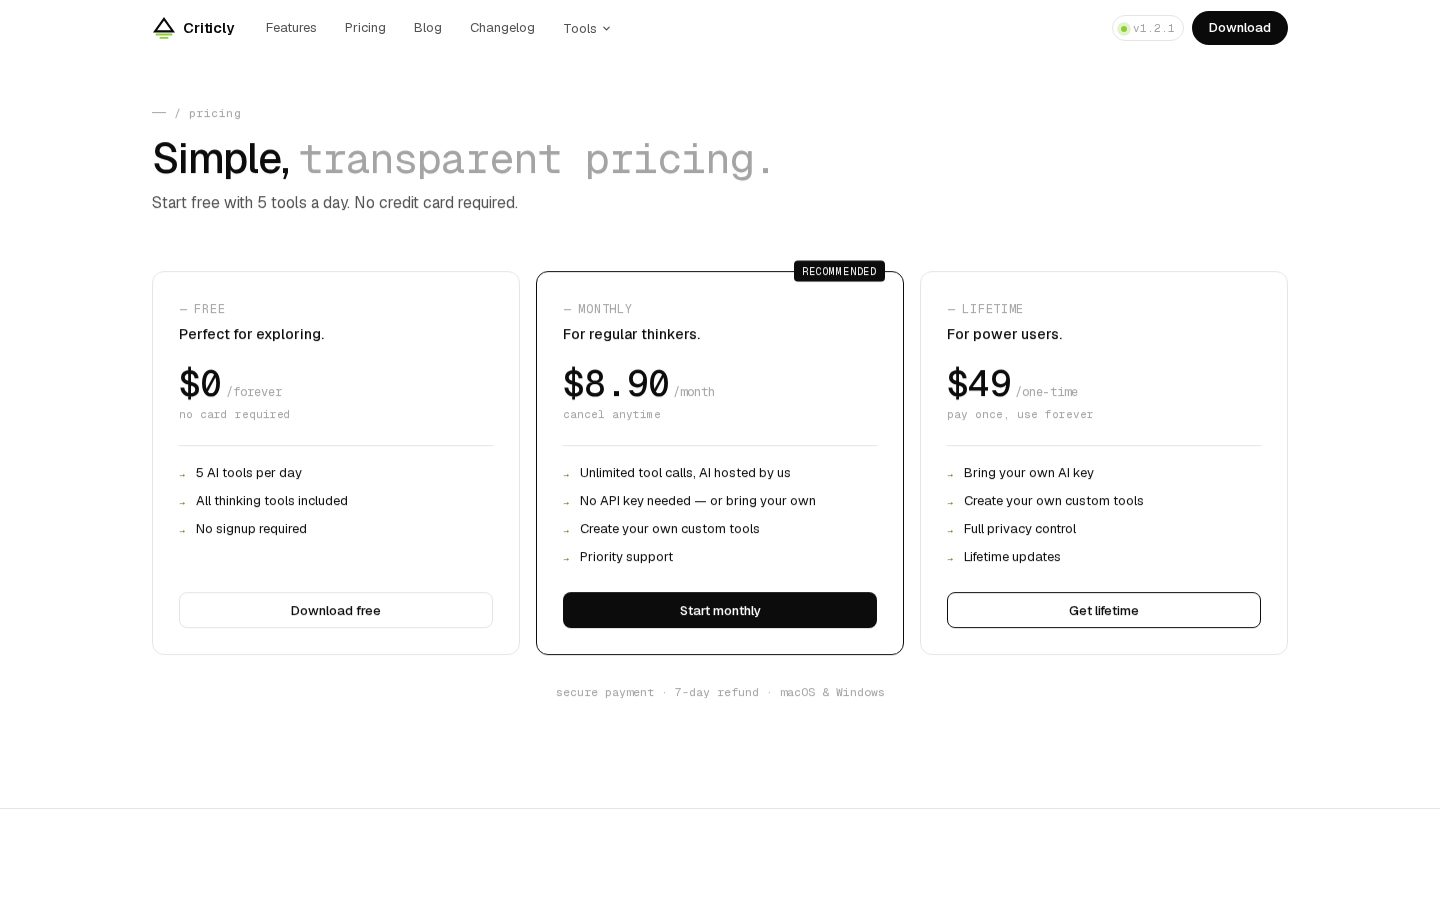Open the Changelog nav item

point(502,28)
